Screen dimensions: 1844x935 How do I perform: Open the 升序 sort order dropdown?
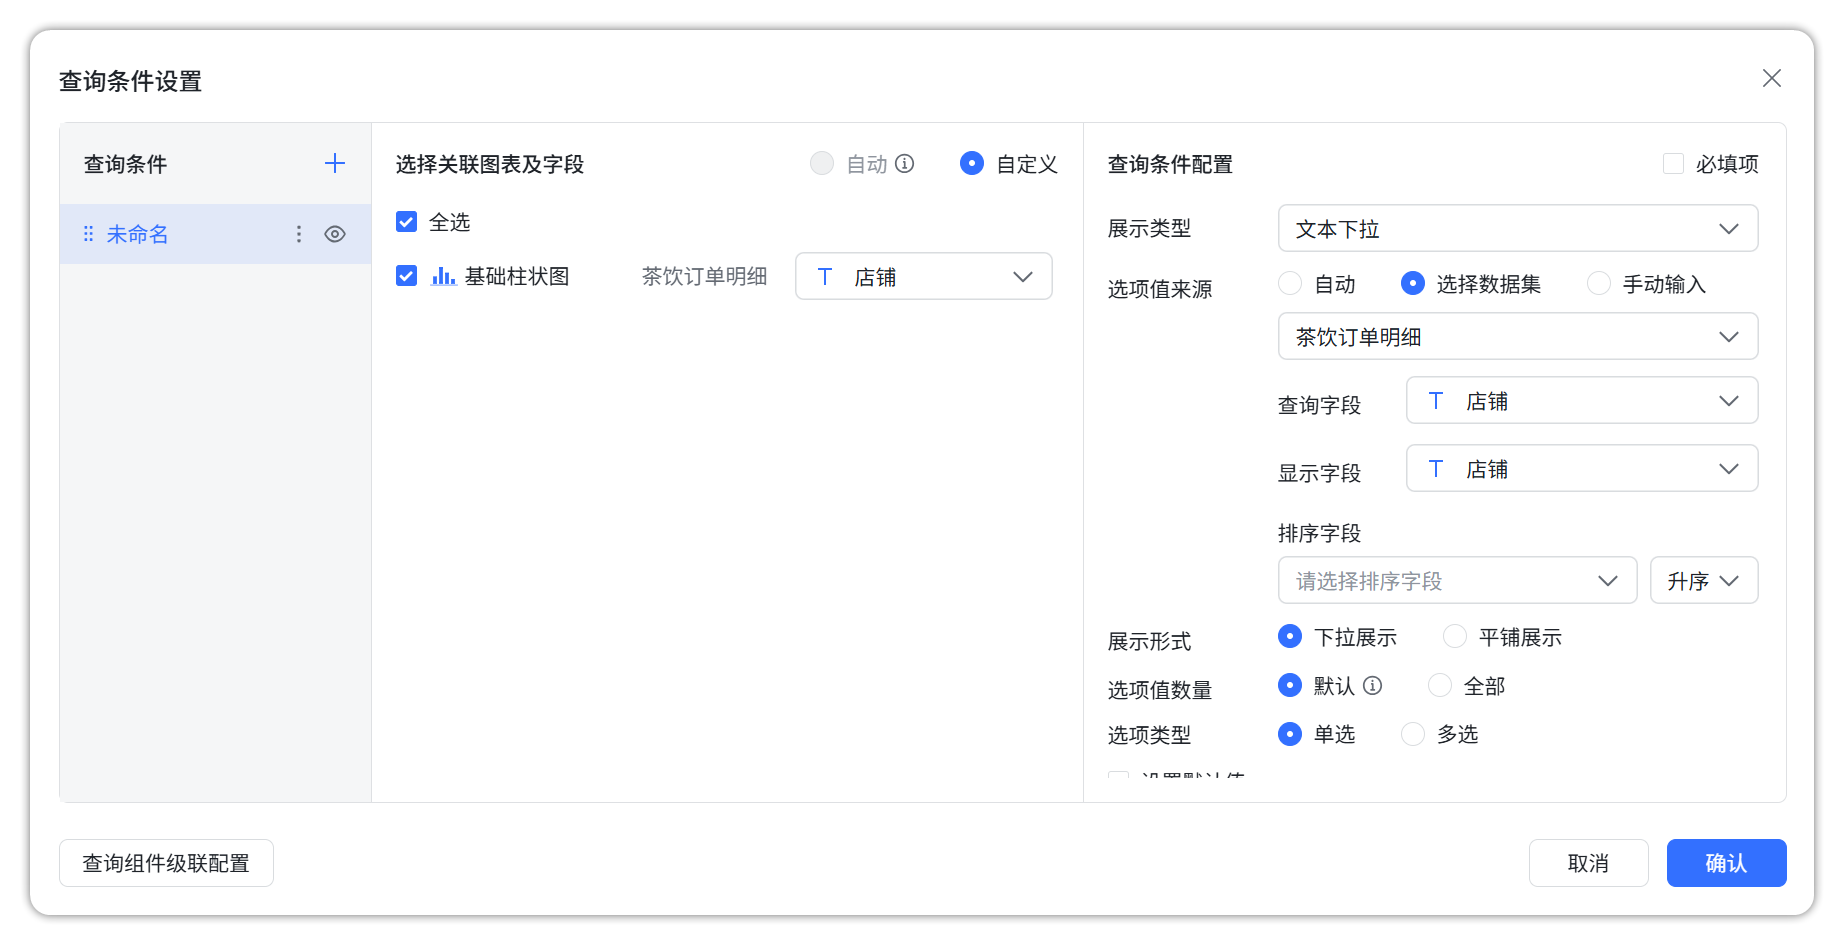tap(1704, 580)
